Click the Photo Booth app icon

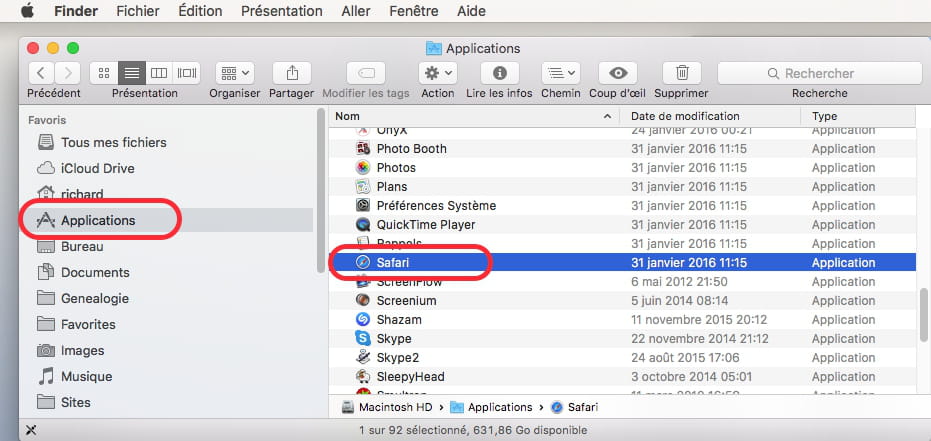(363, 148)
